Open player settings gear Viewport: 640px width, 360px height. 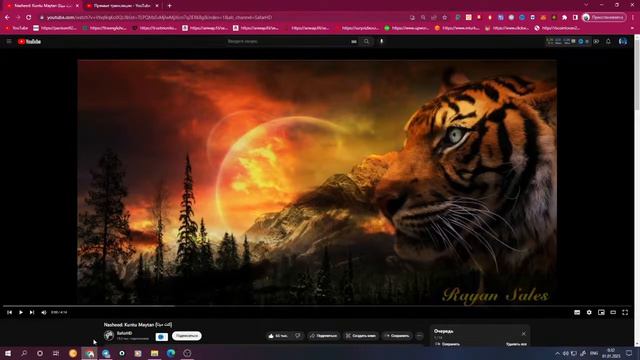589,312
